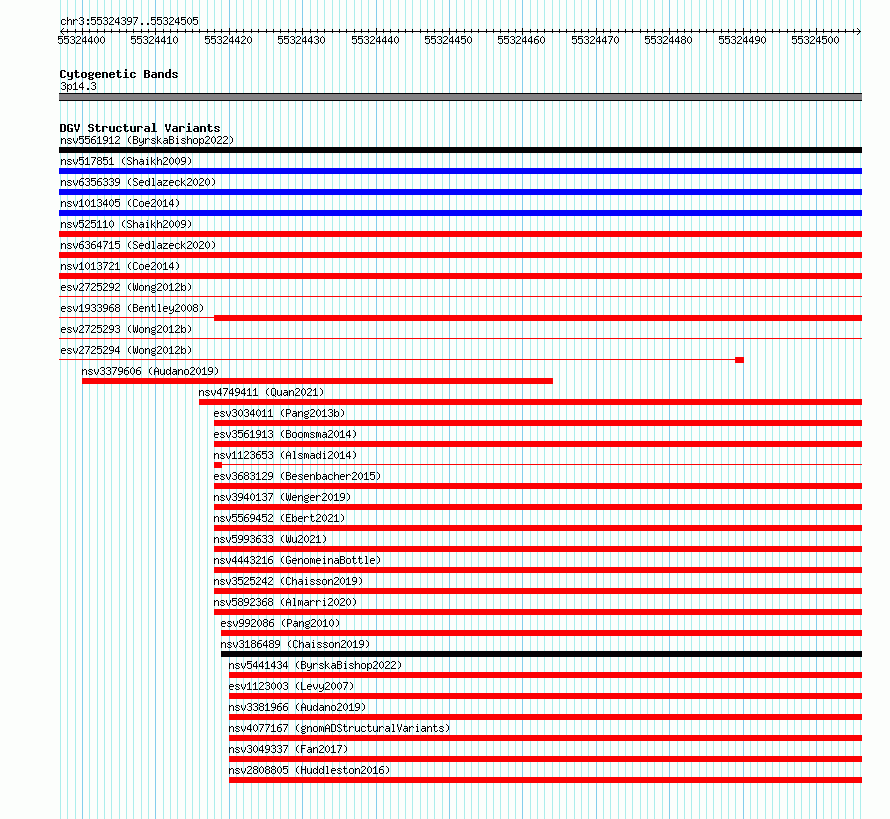Screen dimensions: 890x819
Task: Click blue bar of nsv1013405 (Coe2014)
Action: tap(460, 213)
